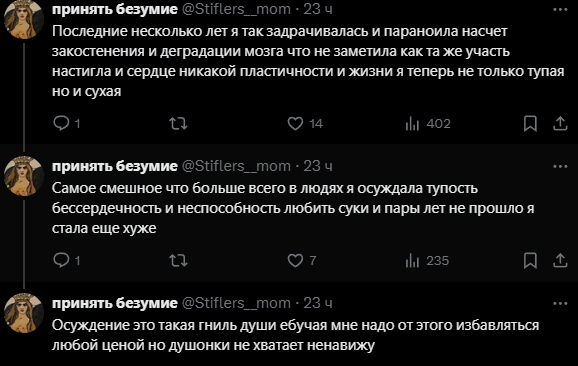Open the third tweet's profile avatar
This screenshot has width=578, height=366.
point(24,313)
